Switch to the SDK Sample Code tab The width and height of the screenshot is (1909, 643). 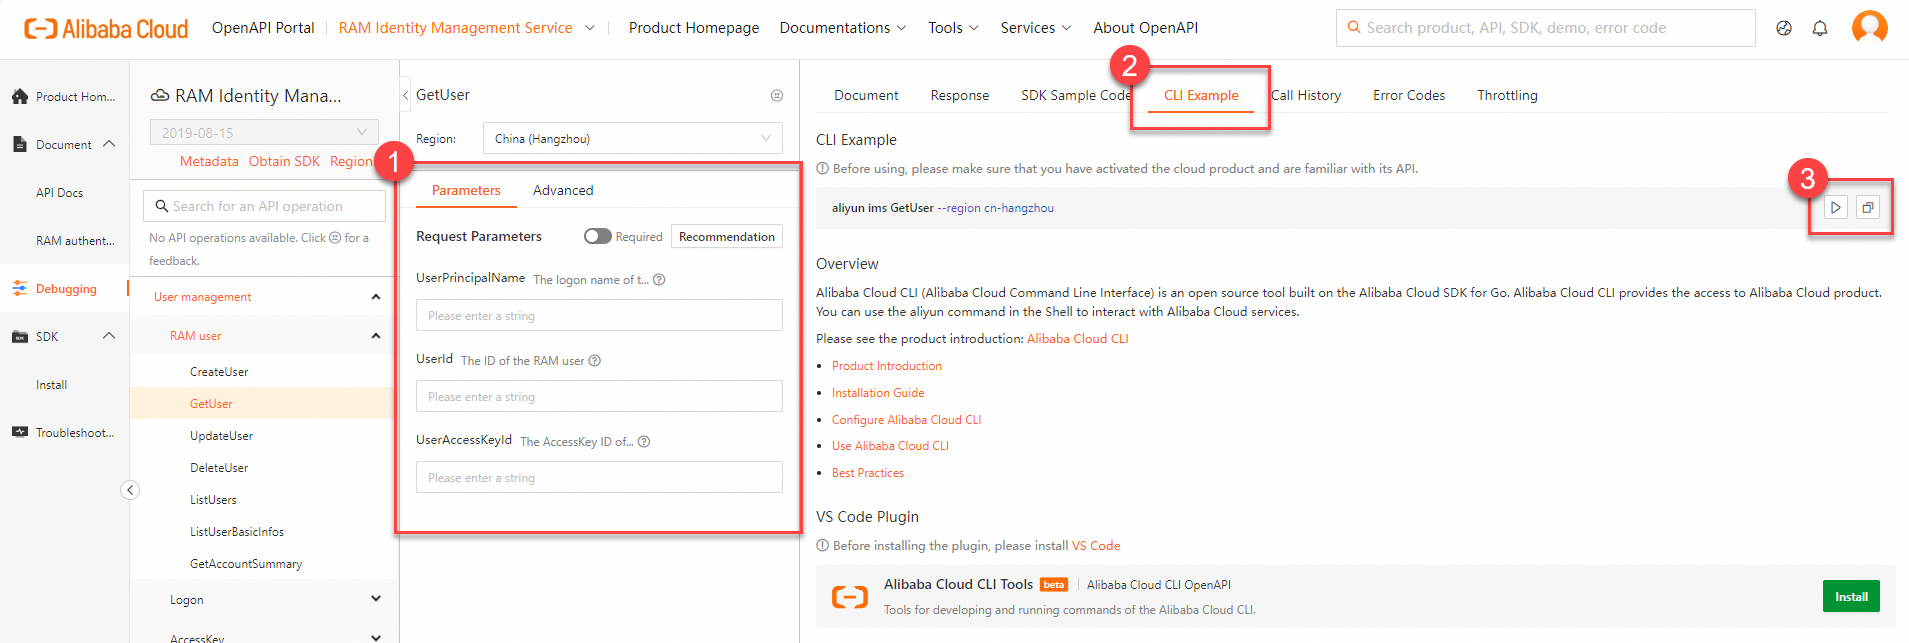tap(1075, 96)
